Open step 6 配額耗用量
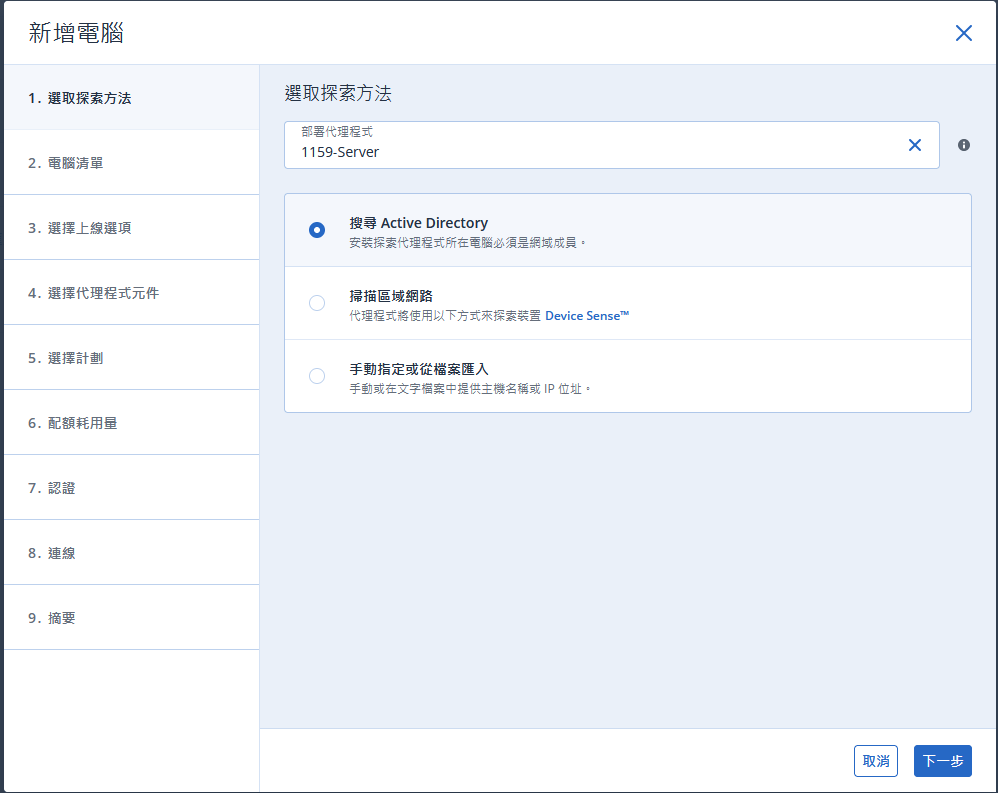 pyautogui.click(x=132, y=423)
